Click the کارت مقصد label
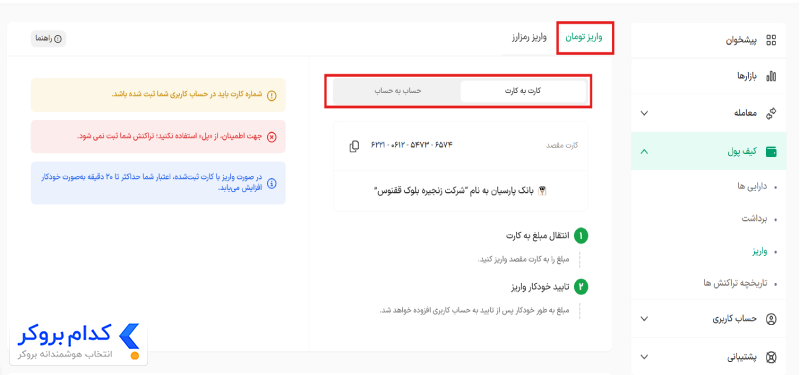 562,146
